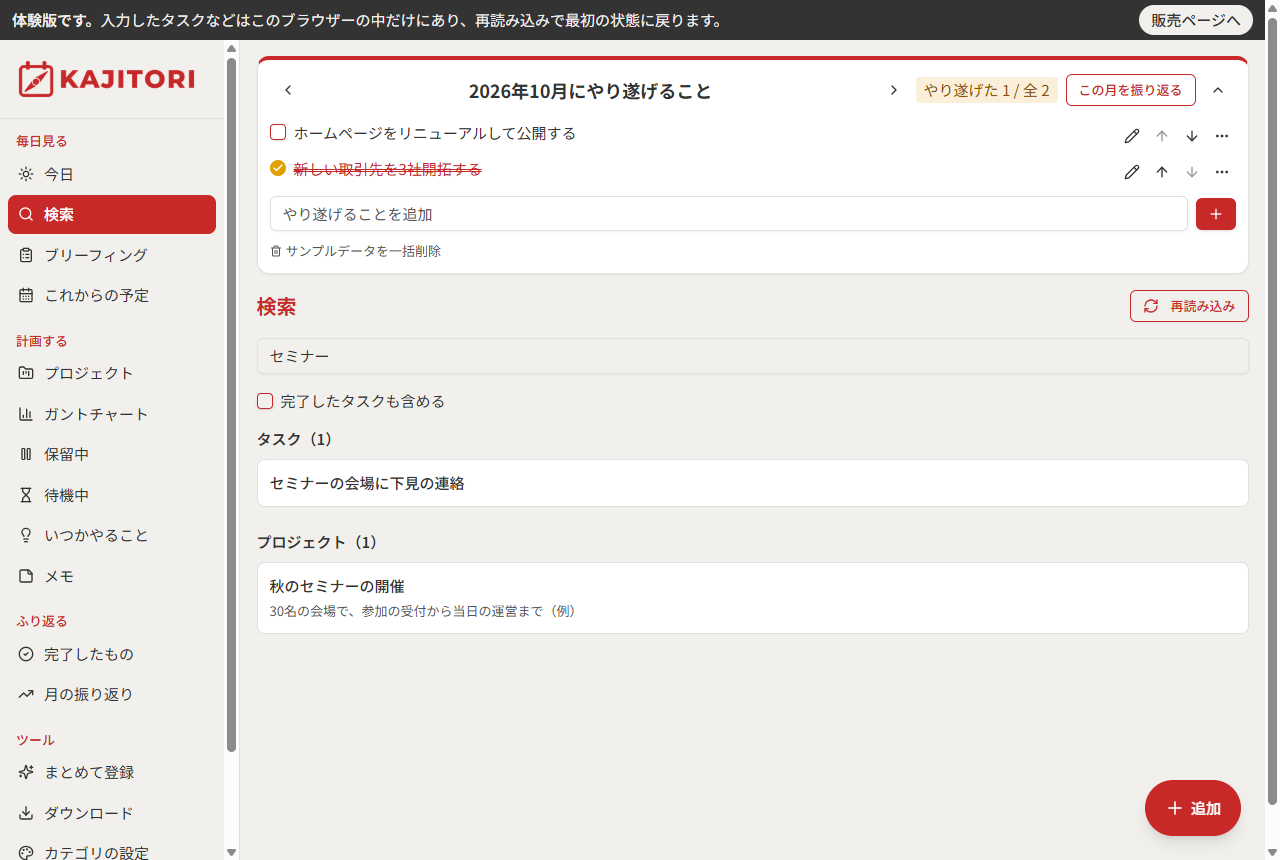Click the 再読み込み button

point(1189,306)
